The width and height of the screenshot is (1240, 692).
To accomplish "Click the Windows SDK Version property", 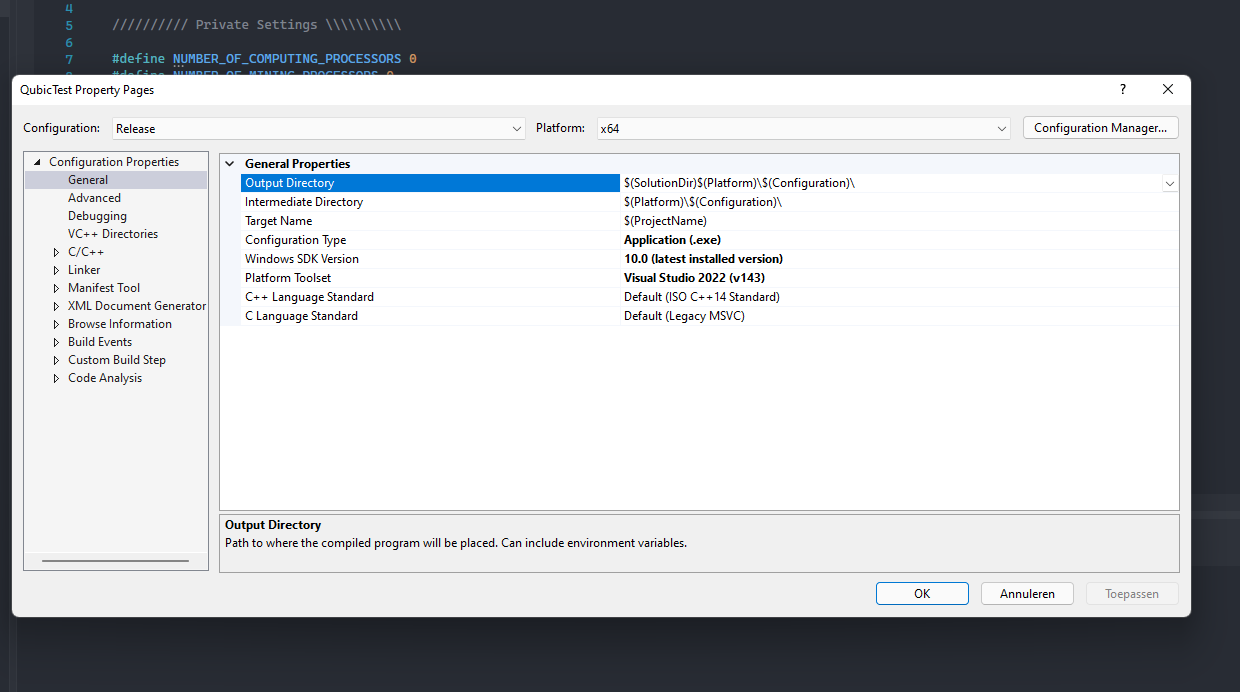I will tap(302, 259).
